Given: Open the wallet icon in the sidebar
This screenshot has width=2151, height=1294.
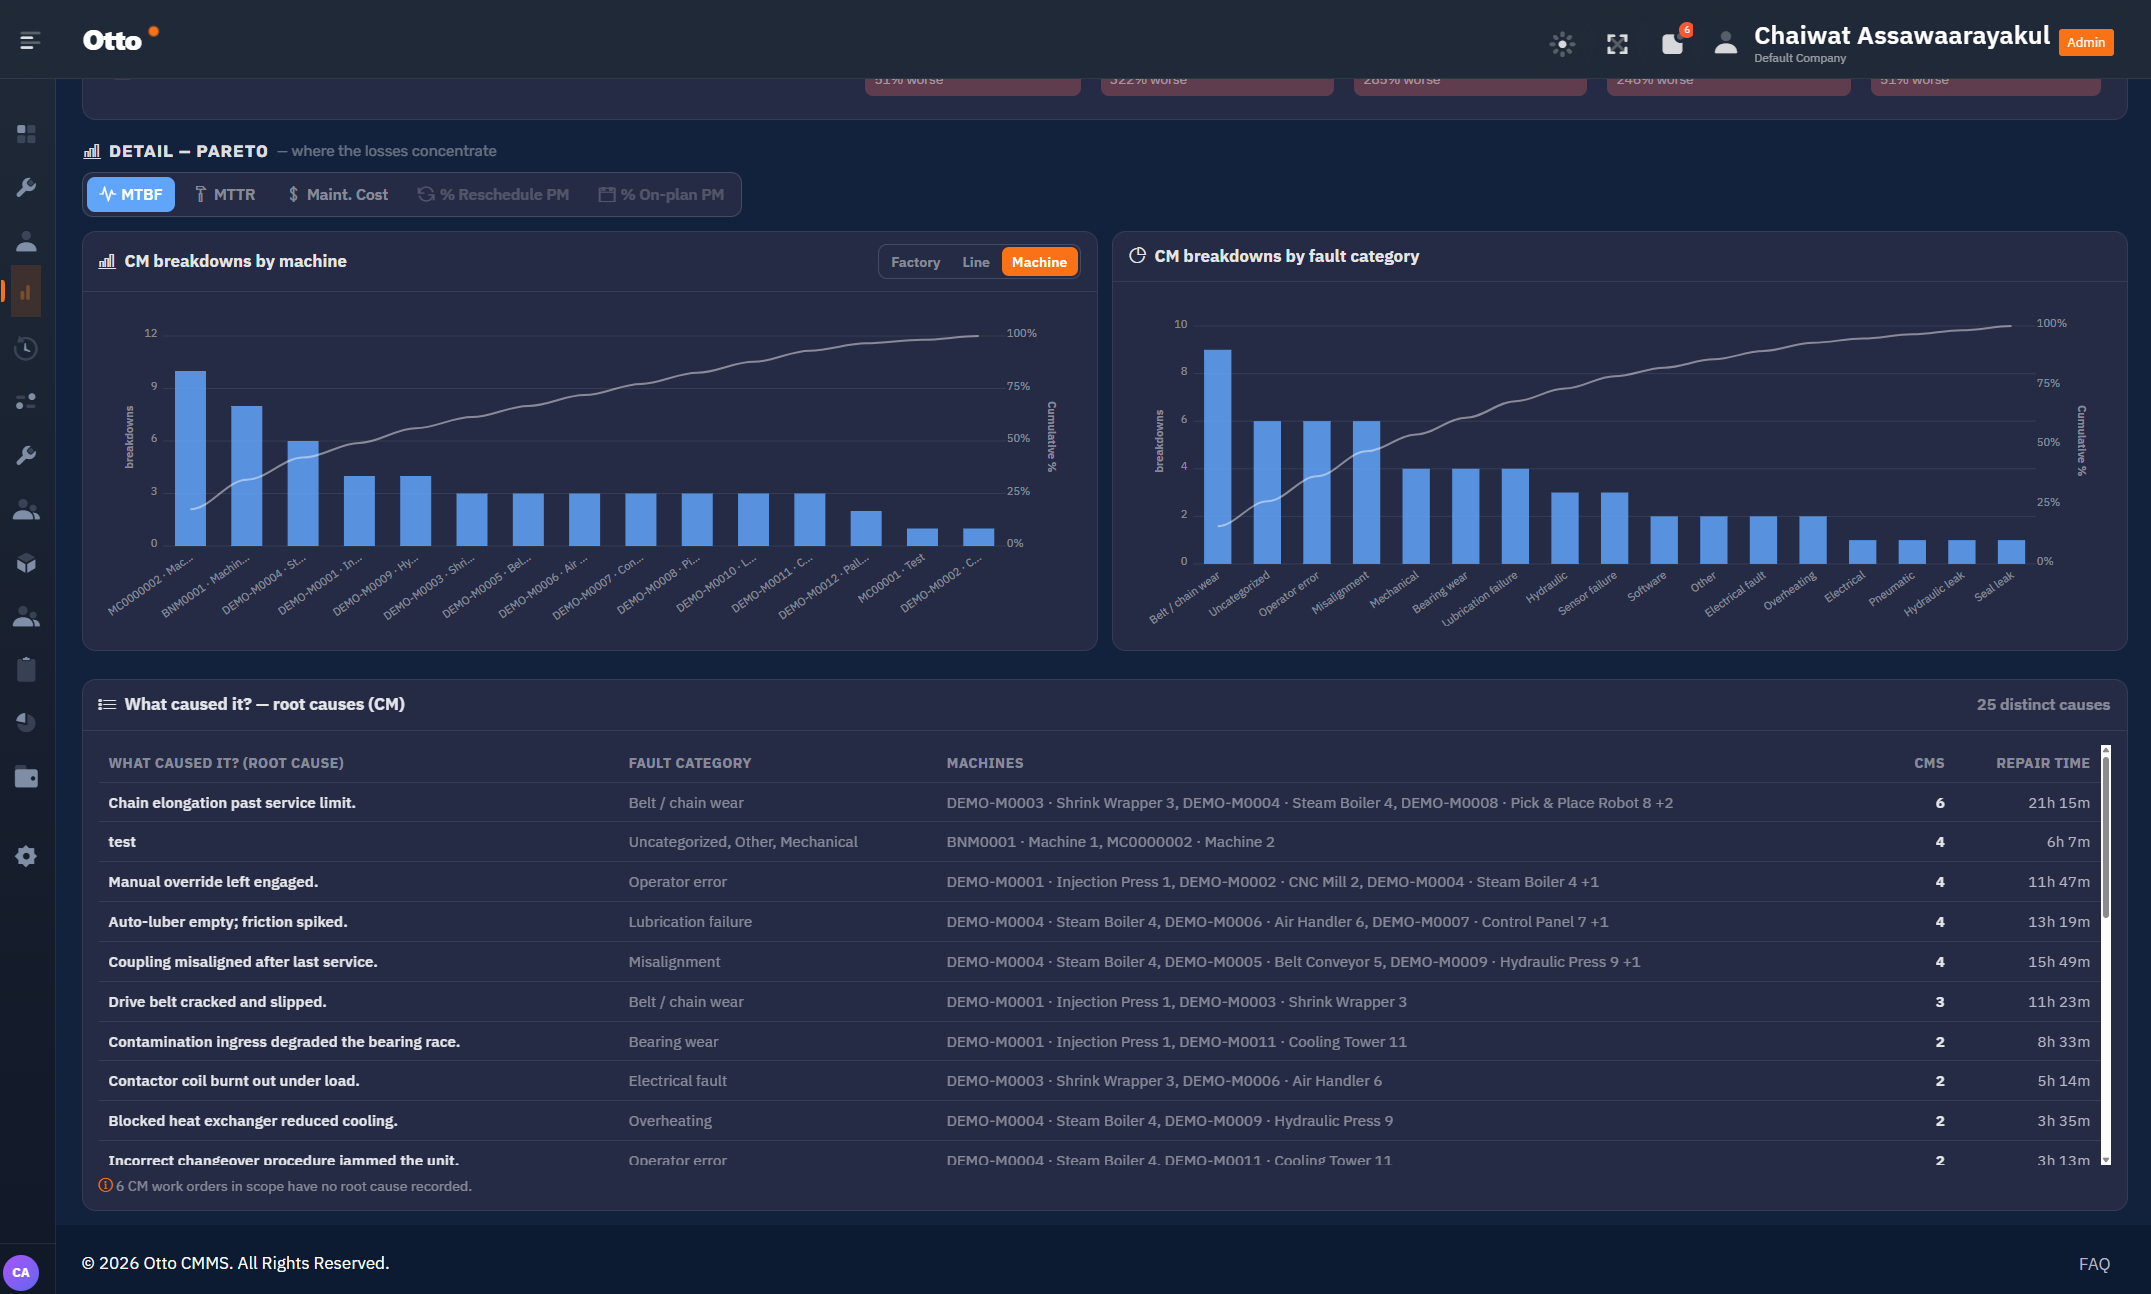Looking at the screenshot, I should 27,777.
